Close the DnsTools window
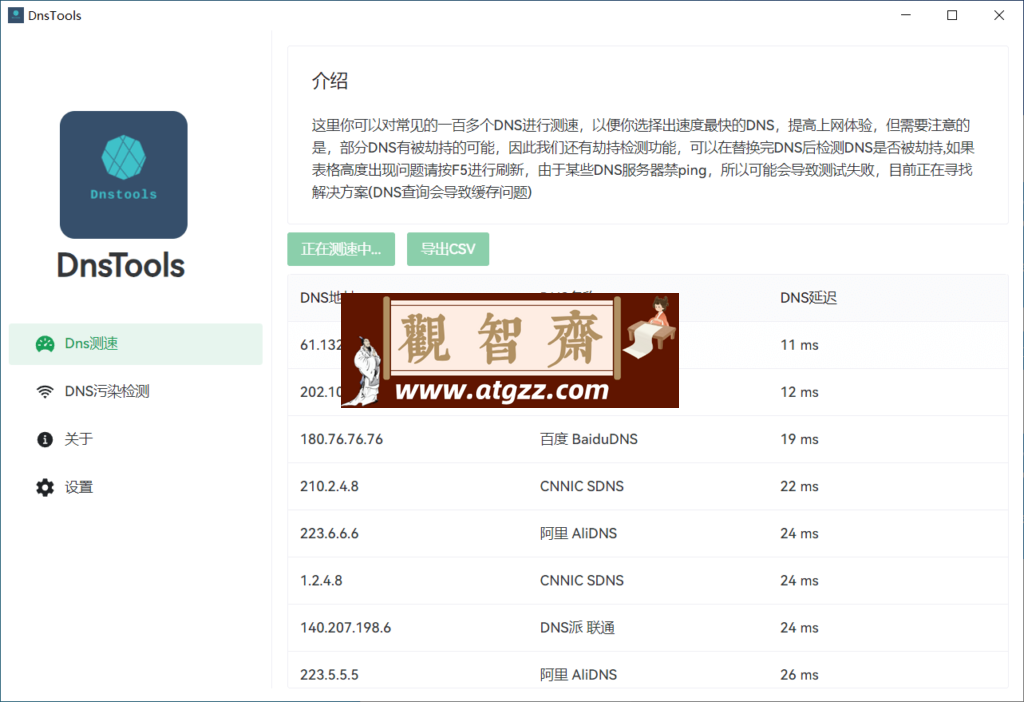The width and height of the screenshot is (1024, 702). 999,15
